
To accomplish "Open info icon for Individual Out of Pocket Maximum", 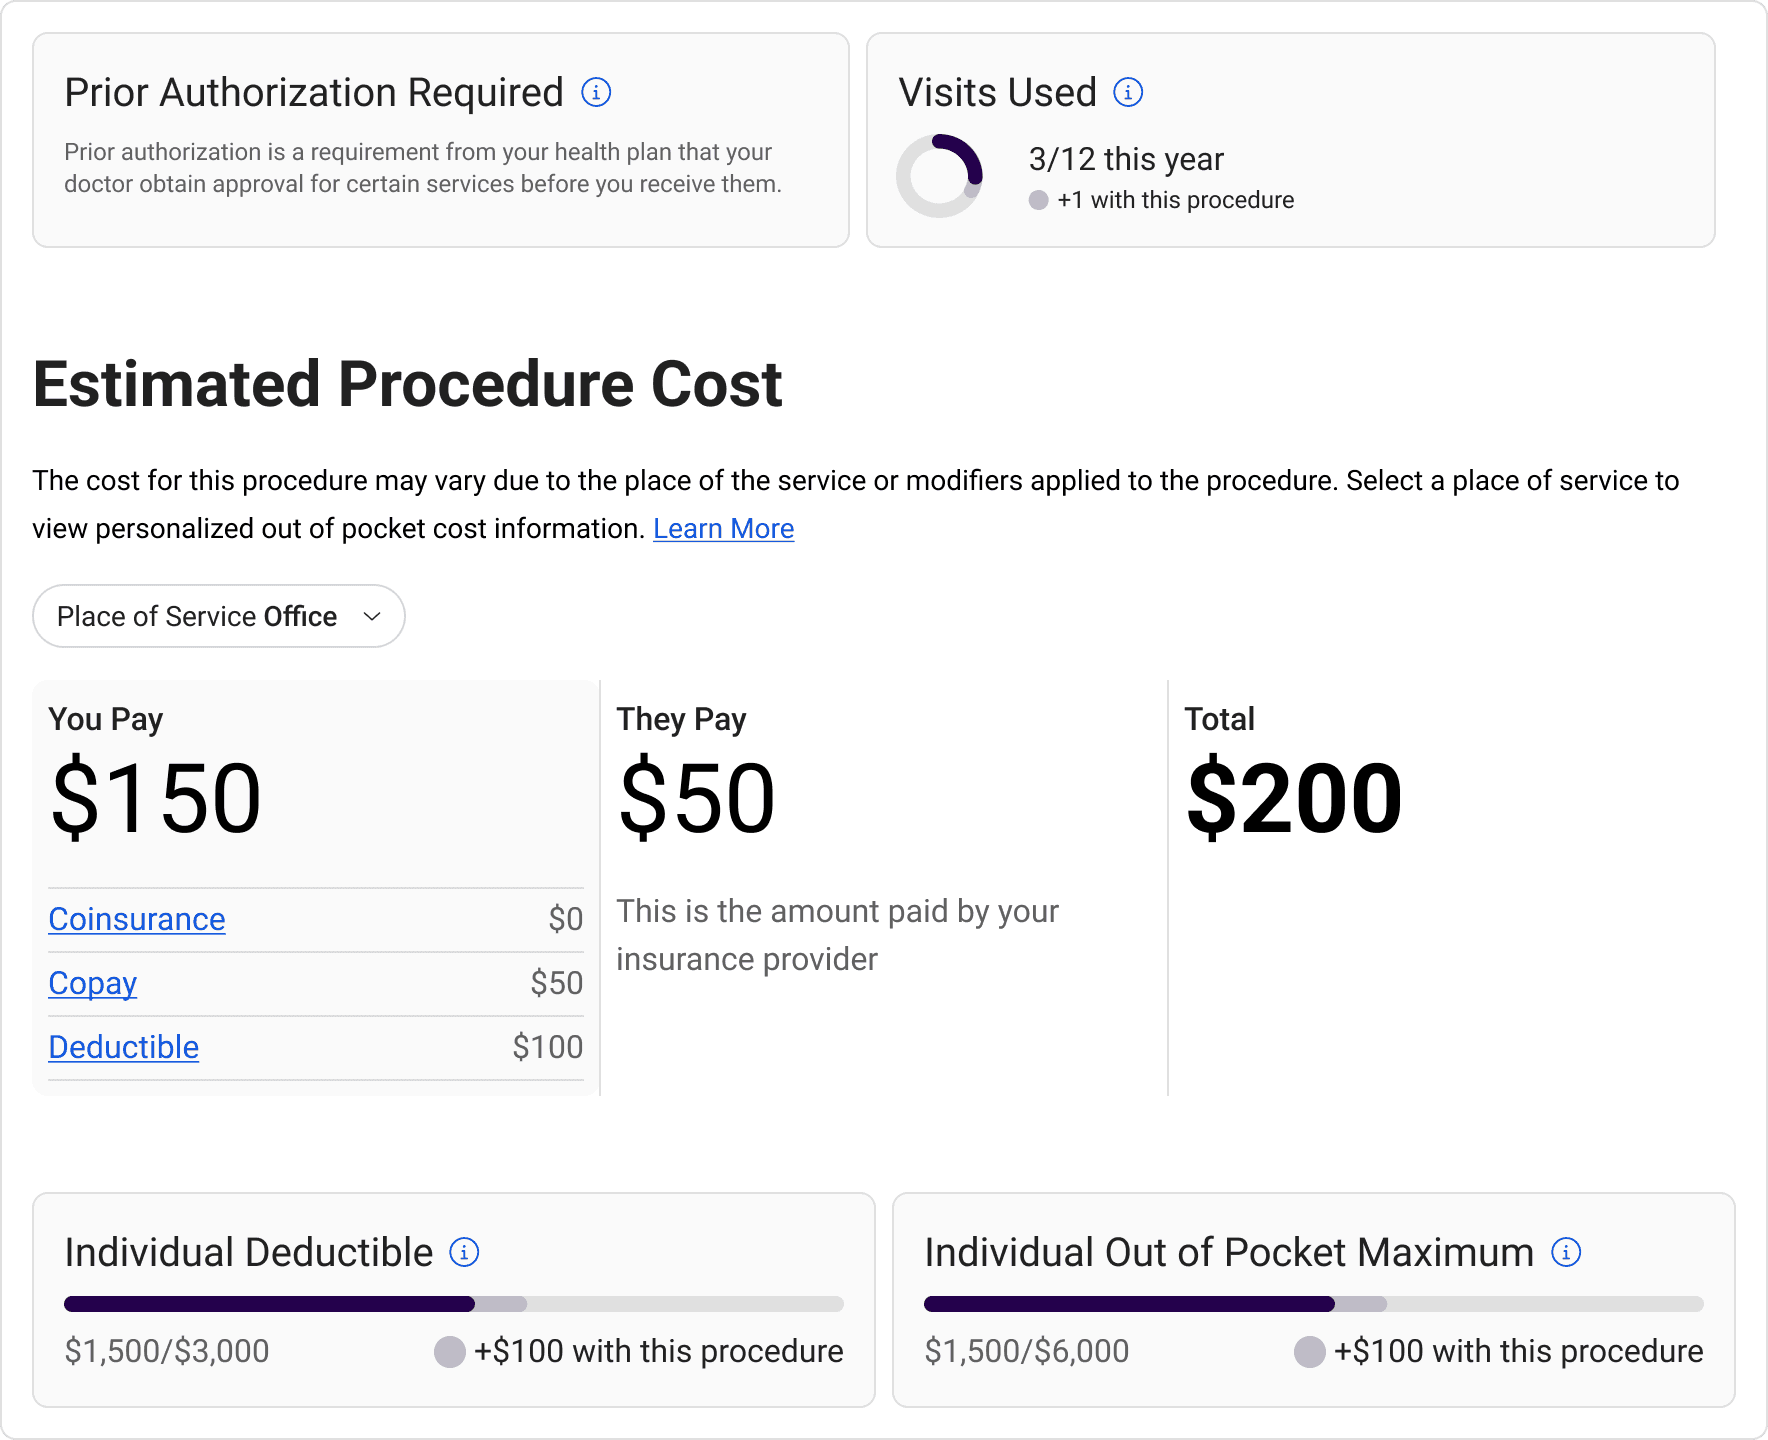I will 1566,1252.
